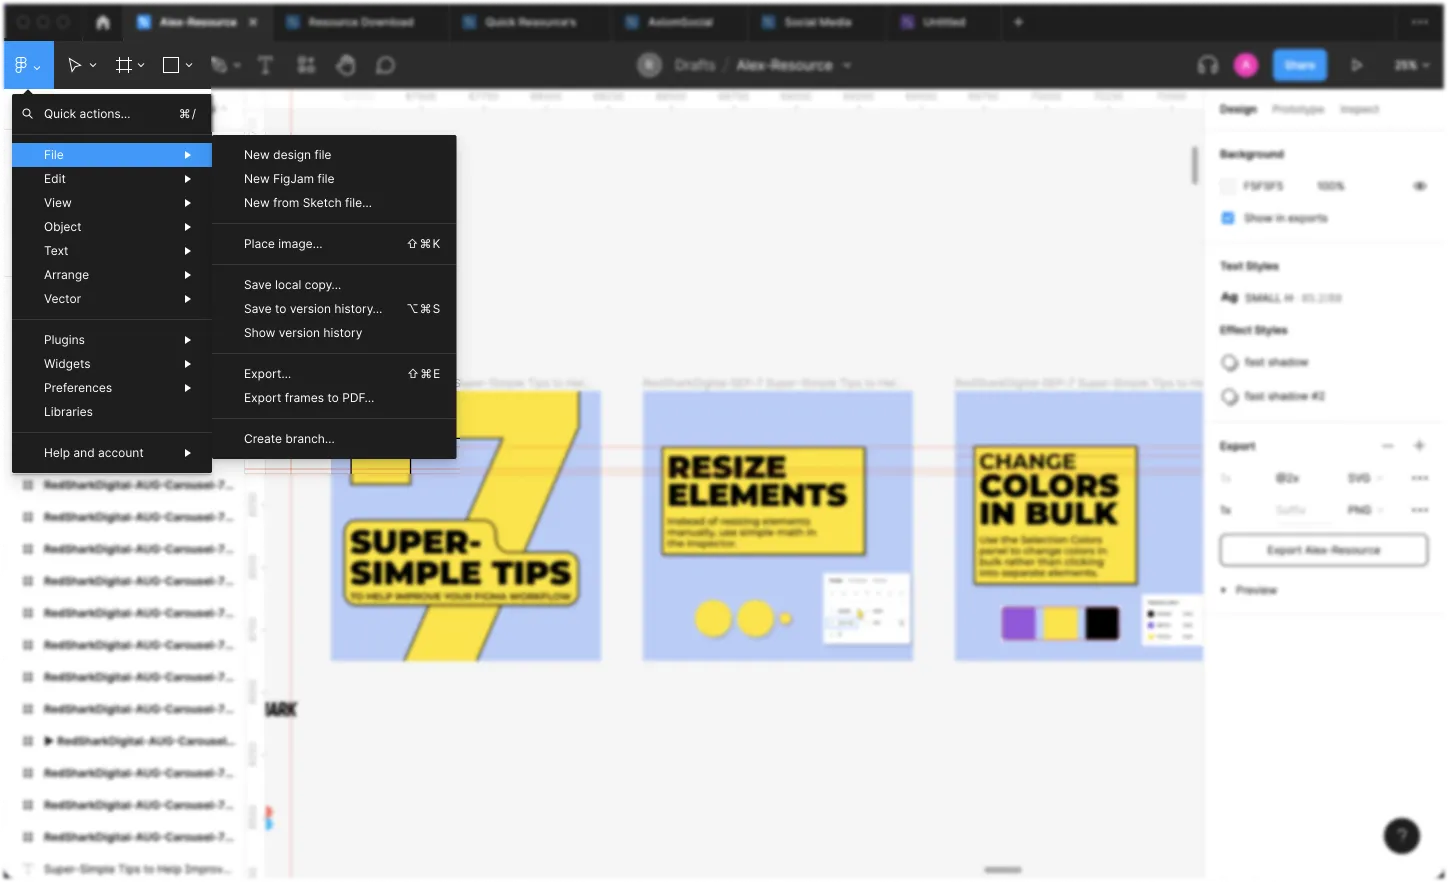Open the Comment tool
The height and width of the screenshot is (882, 1448).
(386, 65)
